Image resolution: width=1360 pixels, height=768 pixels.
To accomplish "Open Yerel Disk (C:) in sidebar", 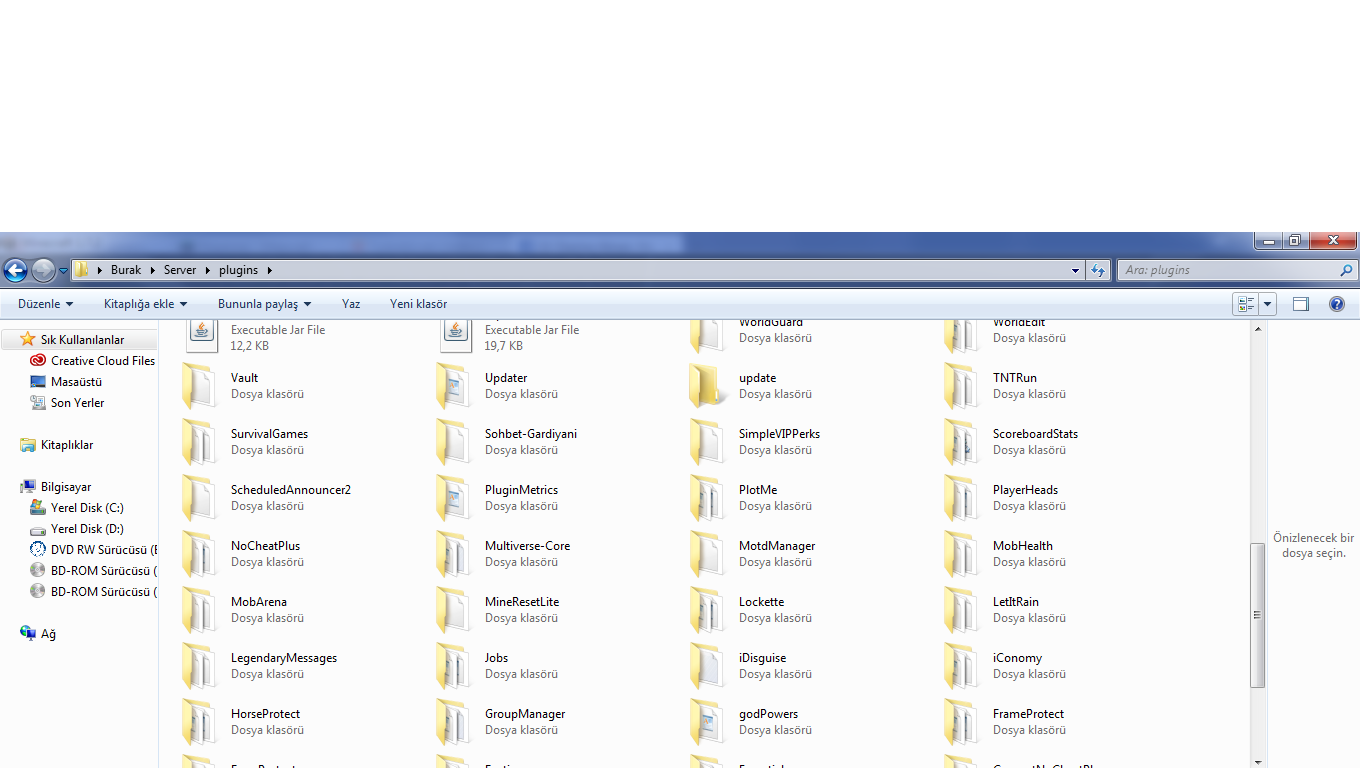I will [x=87, y=508].
